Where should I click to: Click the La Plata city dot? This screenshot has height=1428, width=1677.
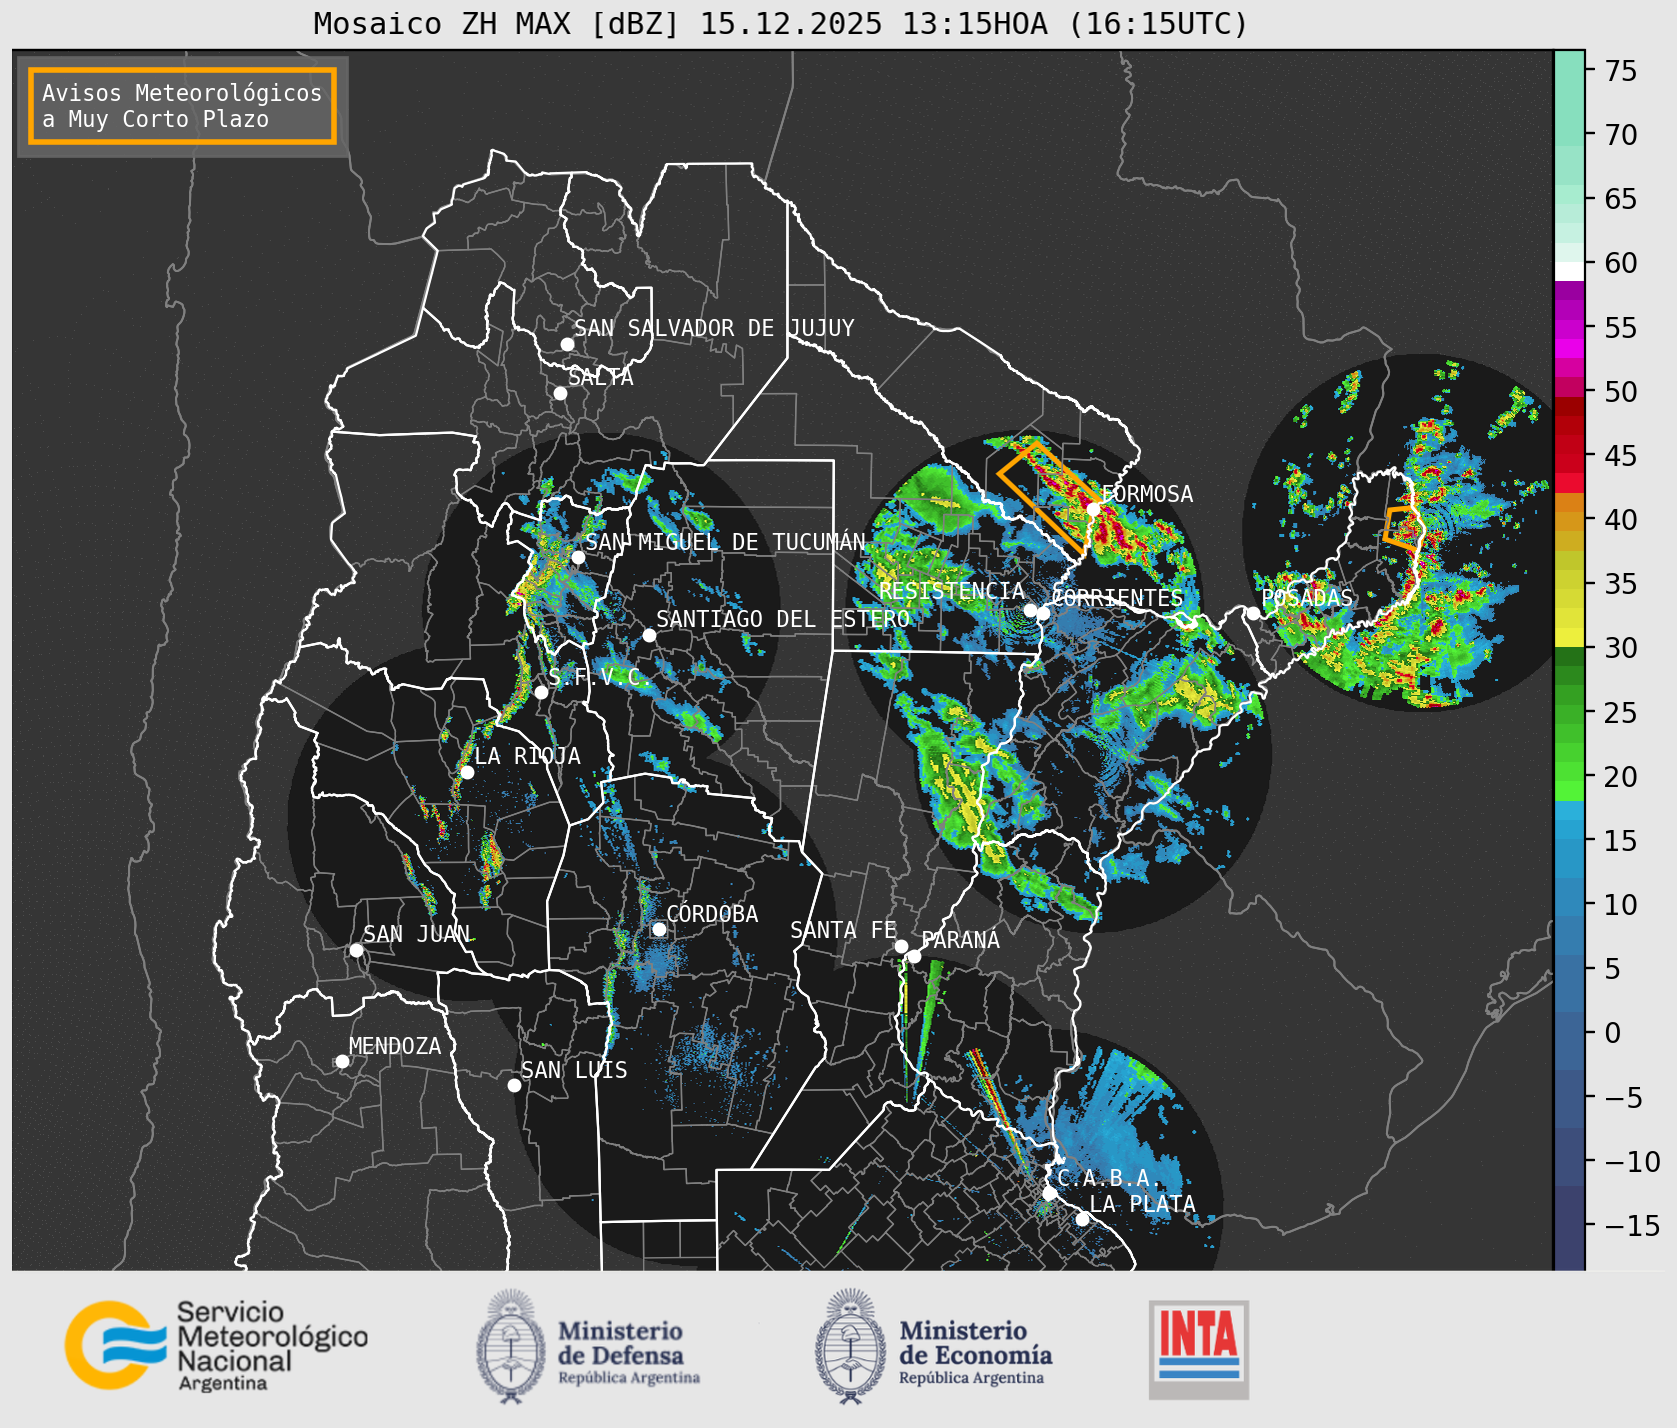pyautogui.click(x=1082, y=1219)
